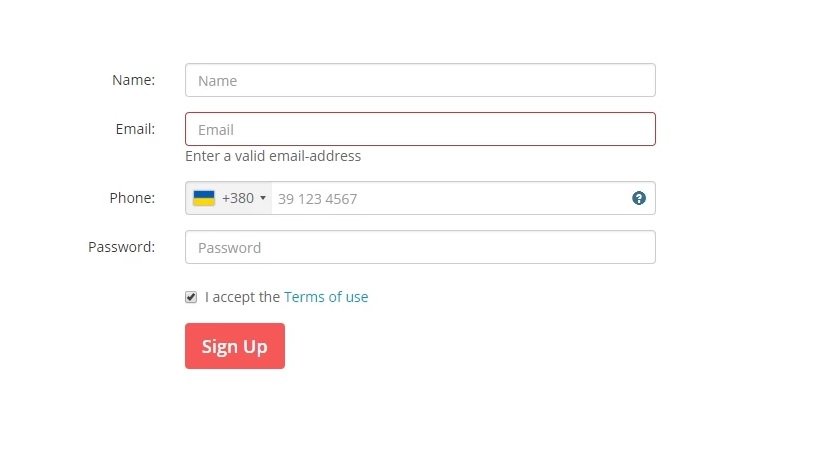The image size is (819, 460).
Task: Select the +380 country code text
Action: 238,198
